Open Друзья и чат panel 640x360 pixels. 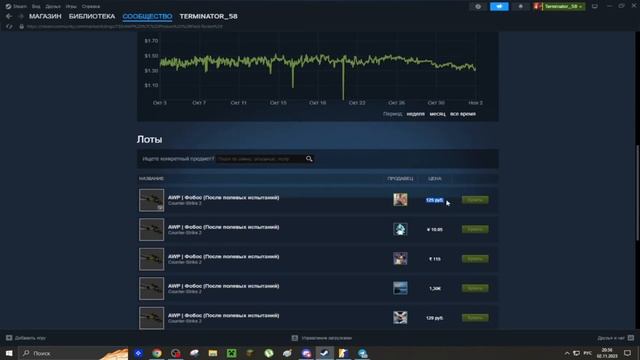615,338
